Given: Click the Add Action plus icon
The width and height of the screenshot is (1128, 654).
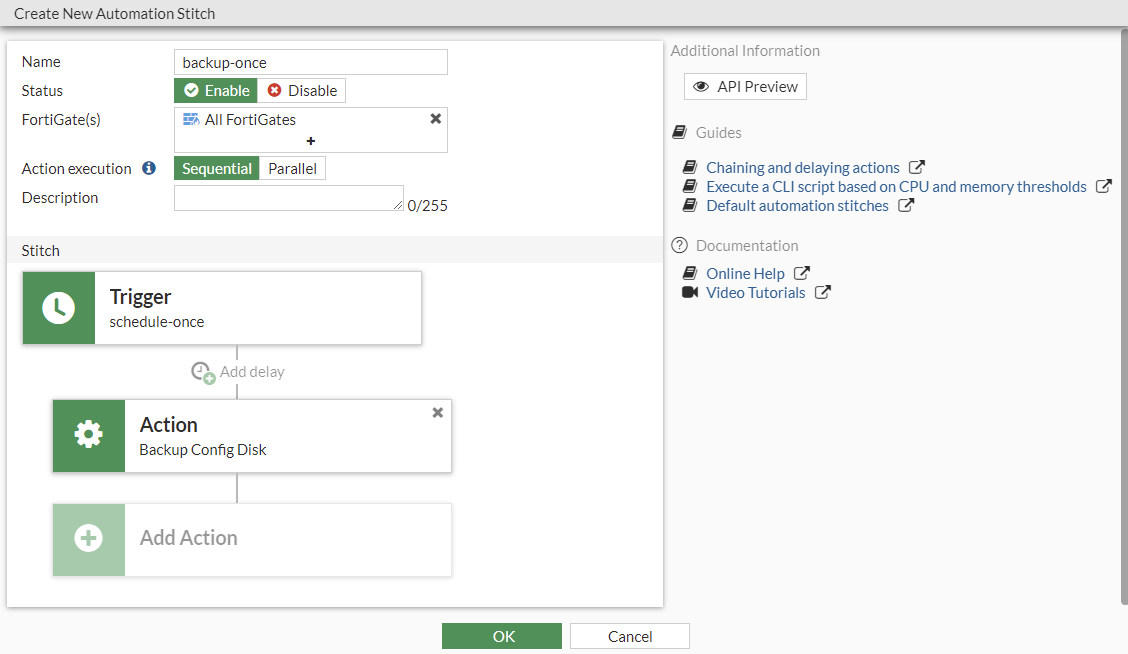Looking at the screenshot, I should (89, 539).
